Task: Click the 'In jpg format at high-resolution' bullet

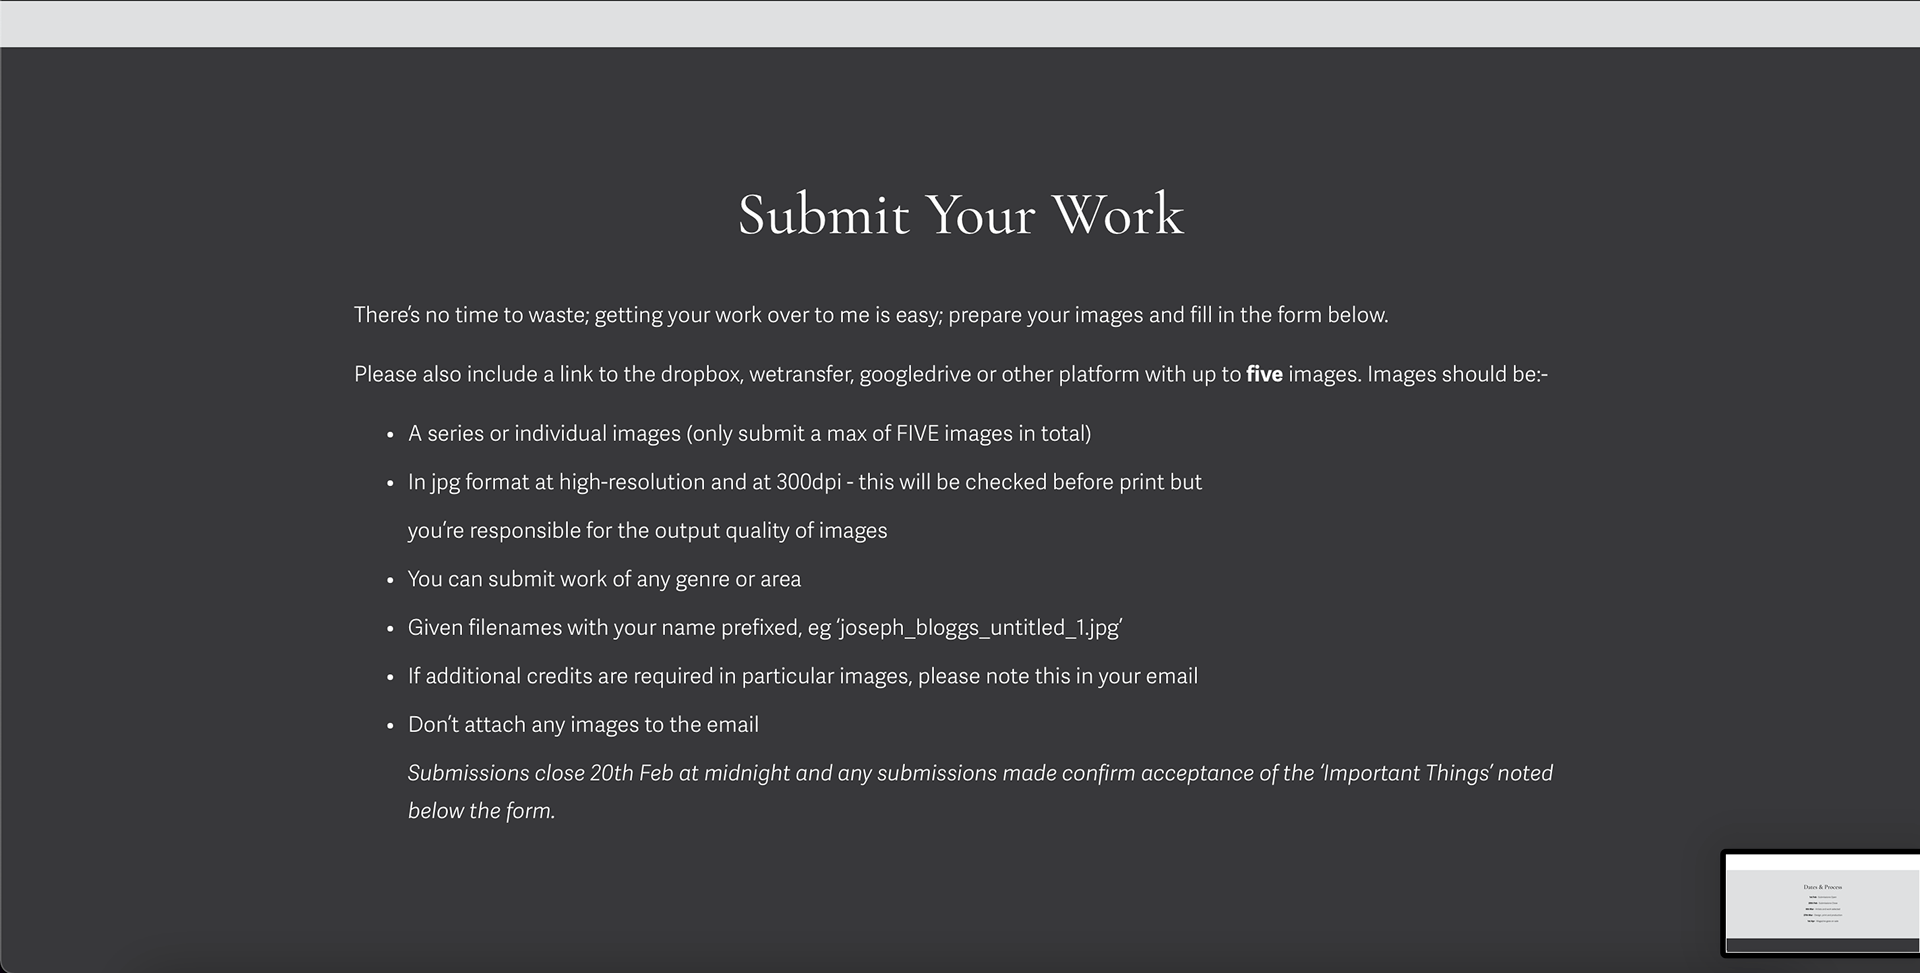Action: [805, 482]
